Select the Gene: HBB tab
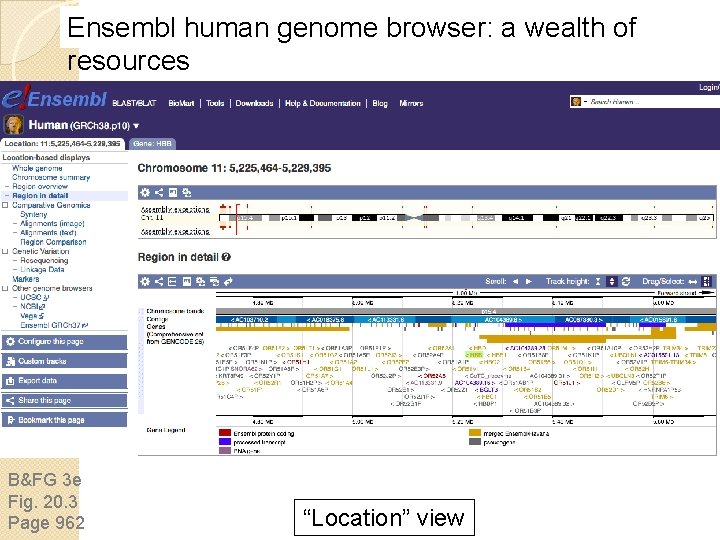The width and height of the screenshot is (720, 540). 152,144
